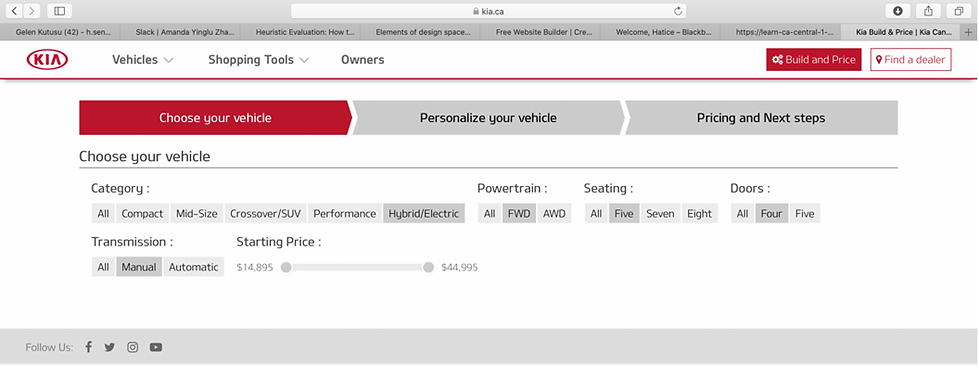979x376 pixels.
Task: Click the Find a dealer button
Action: (x=911, y=60)
